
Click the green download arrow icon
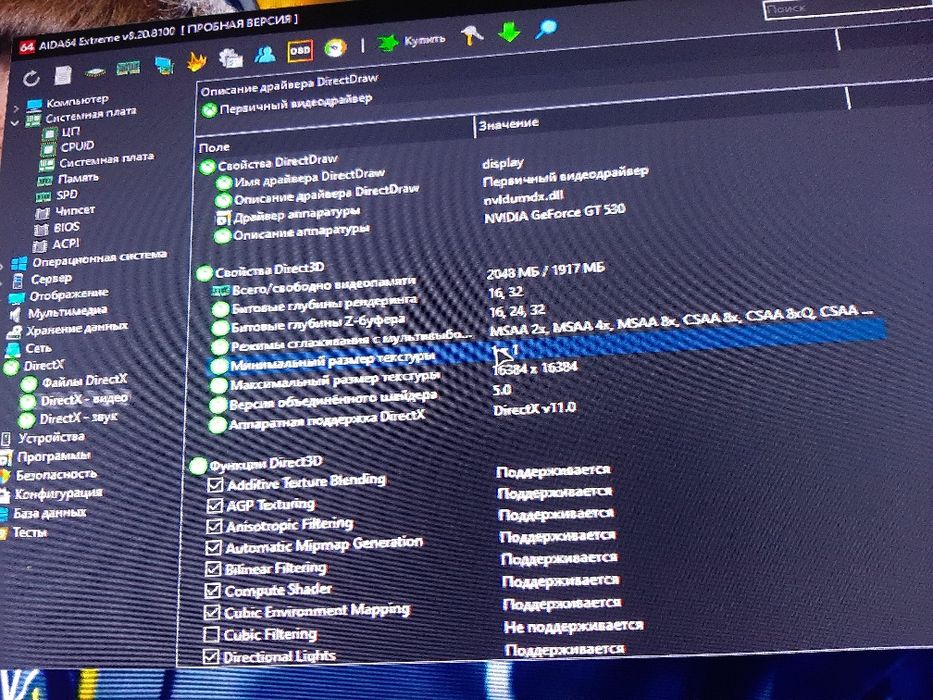click(509, 32)
